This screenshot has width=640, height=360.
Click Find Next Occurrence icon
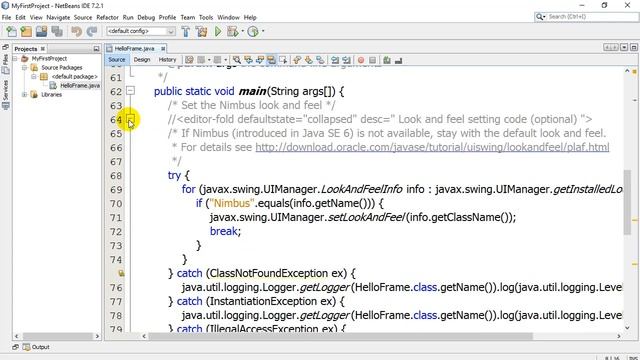[x=260, y=60]
